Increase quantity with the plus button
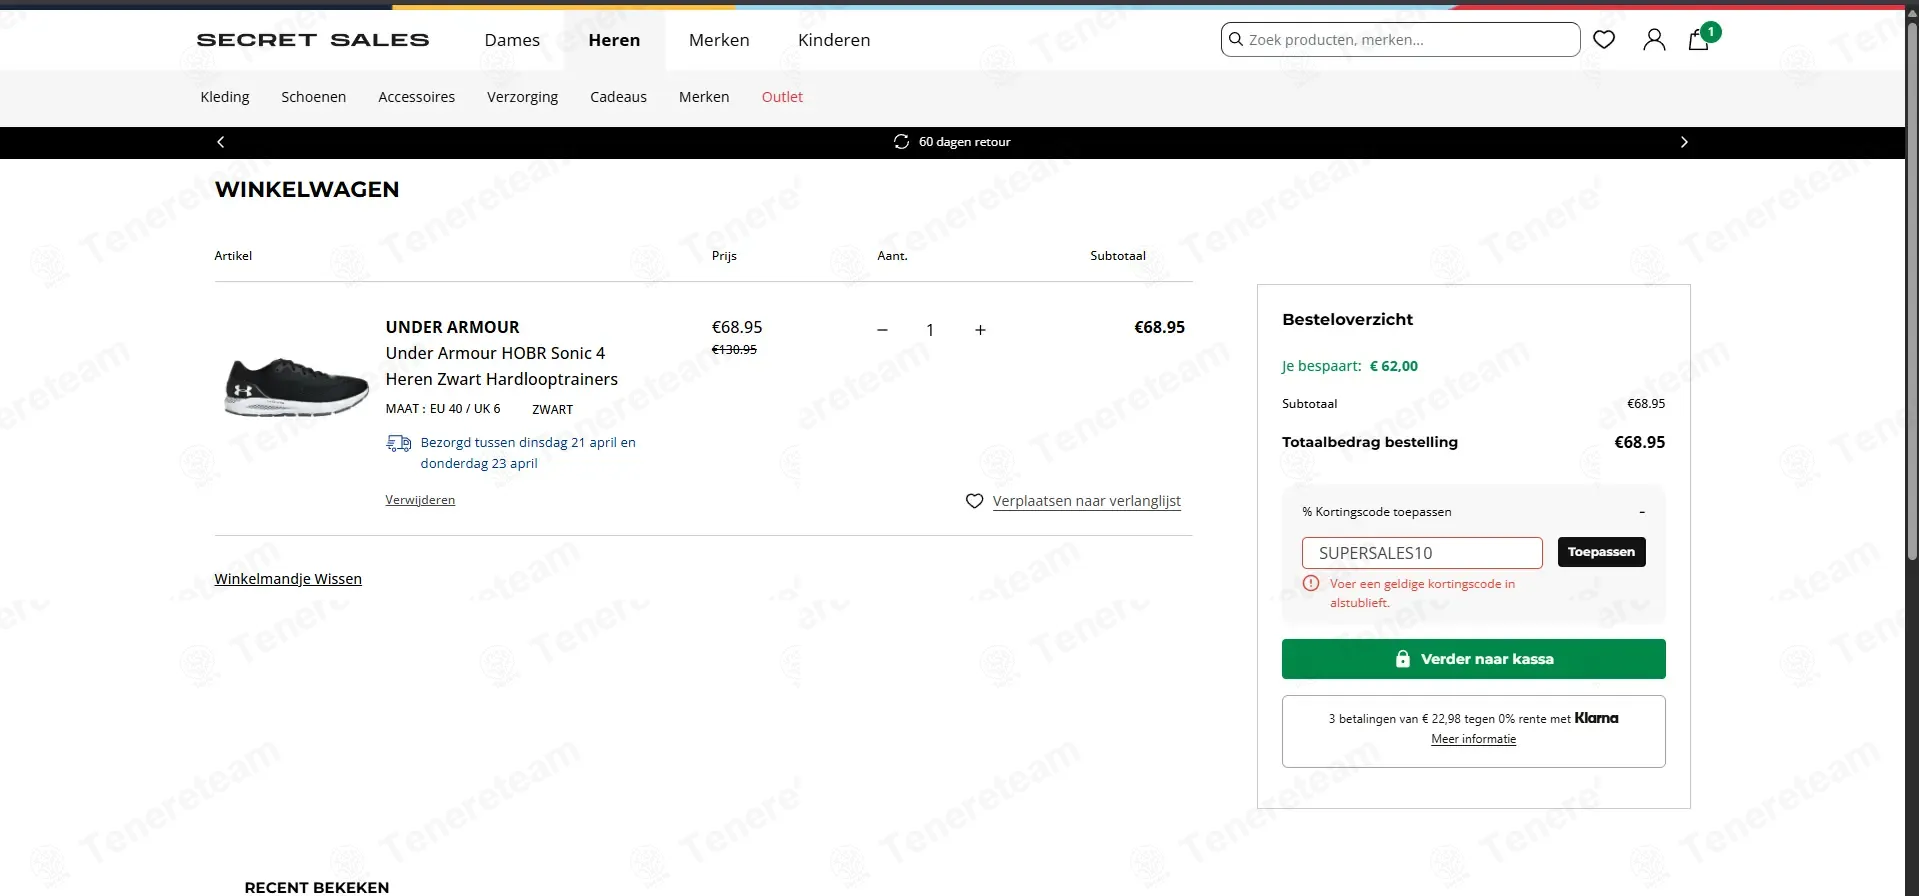The image size is (1919, 896). (980, 330)
